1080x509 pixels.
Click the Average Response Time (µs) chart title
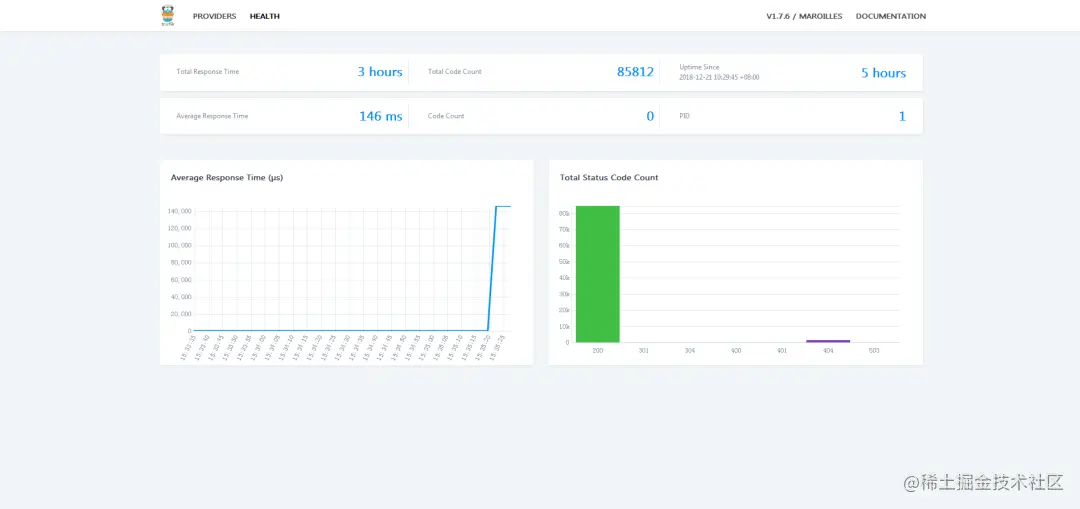[227, 178]
